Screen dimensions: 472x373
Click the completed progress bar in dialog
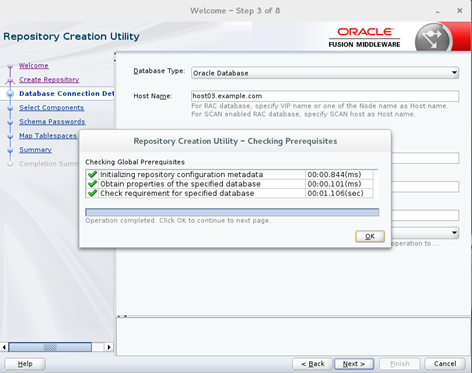click(232, 212)
